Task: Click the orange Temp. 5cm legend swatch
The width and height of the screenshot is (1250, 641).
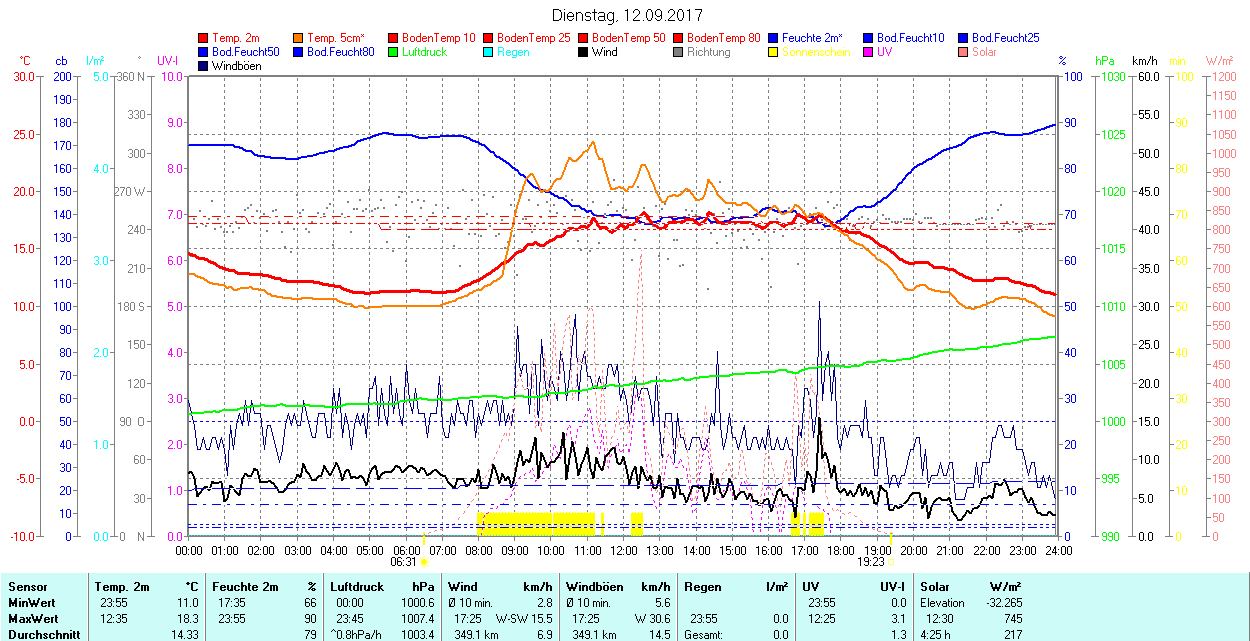Action: [x=299, y=38]
